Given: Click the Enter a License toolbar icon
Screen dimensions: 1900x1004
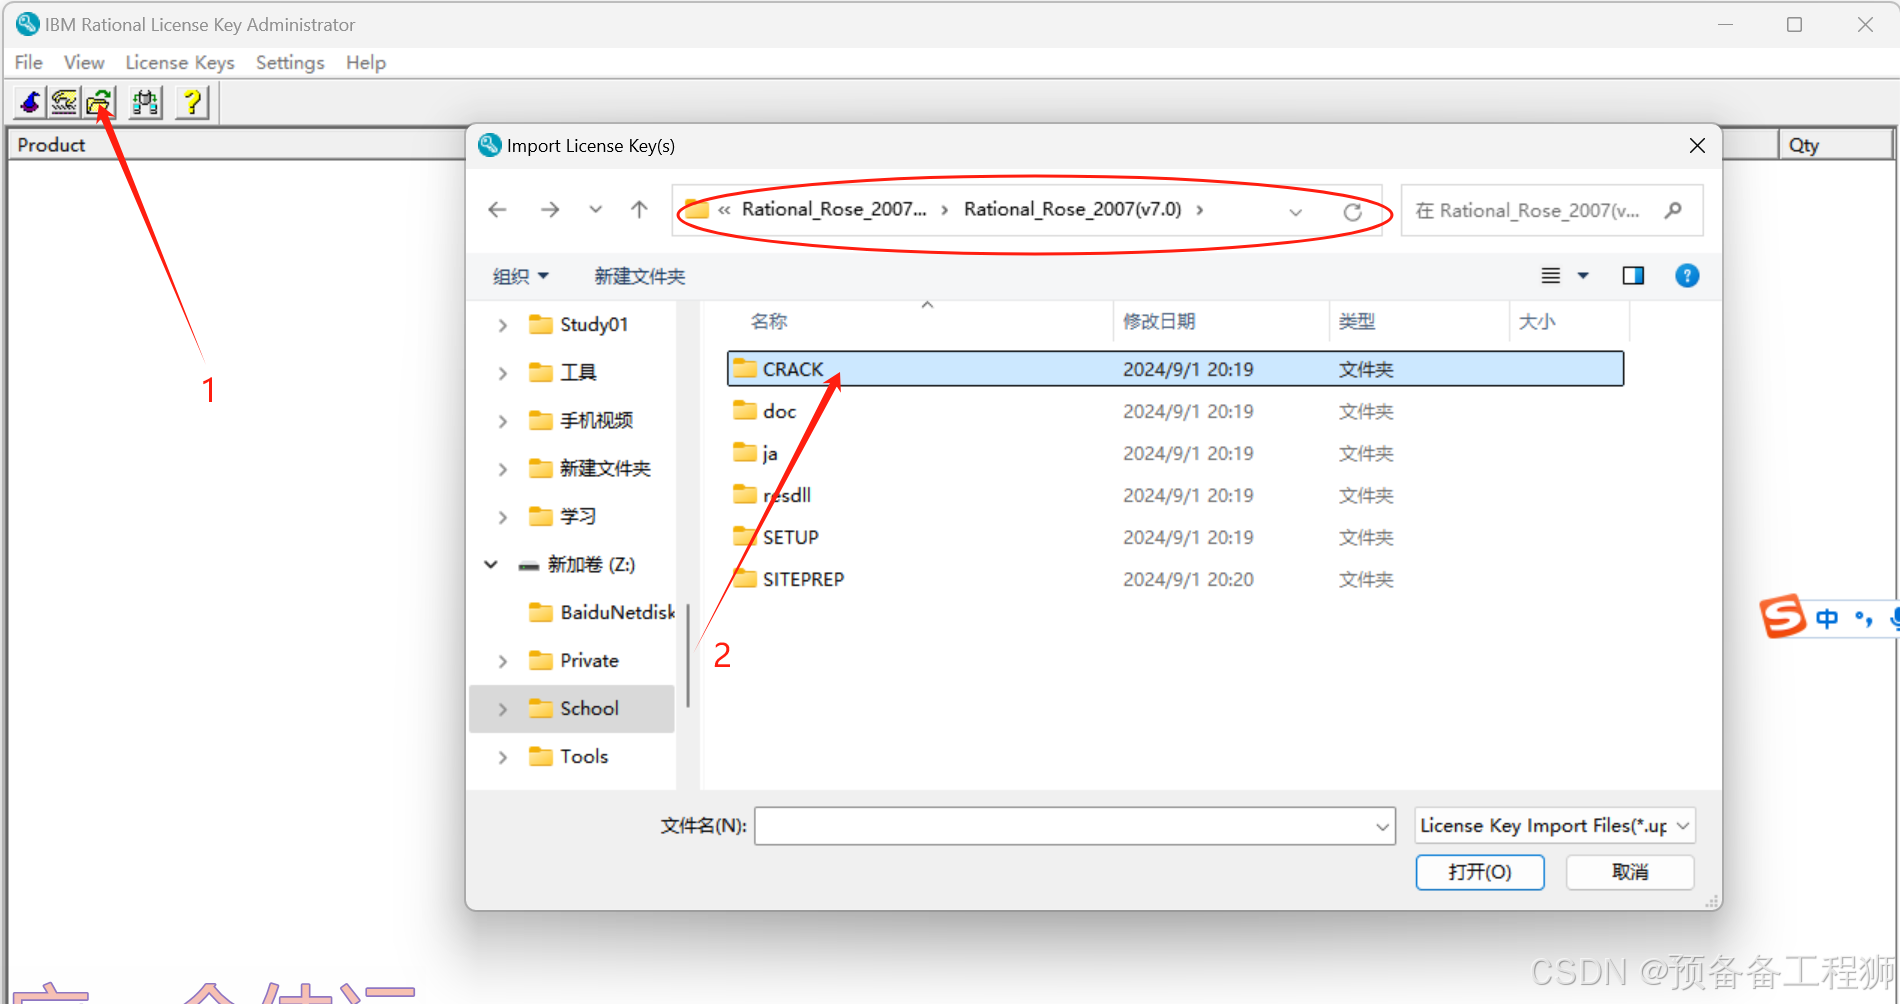Looking at the screenshot, I should coord(64,102).
